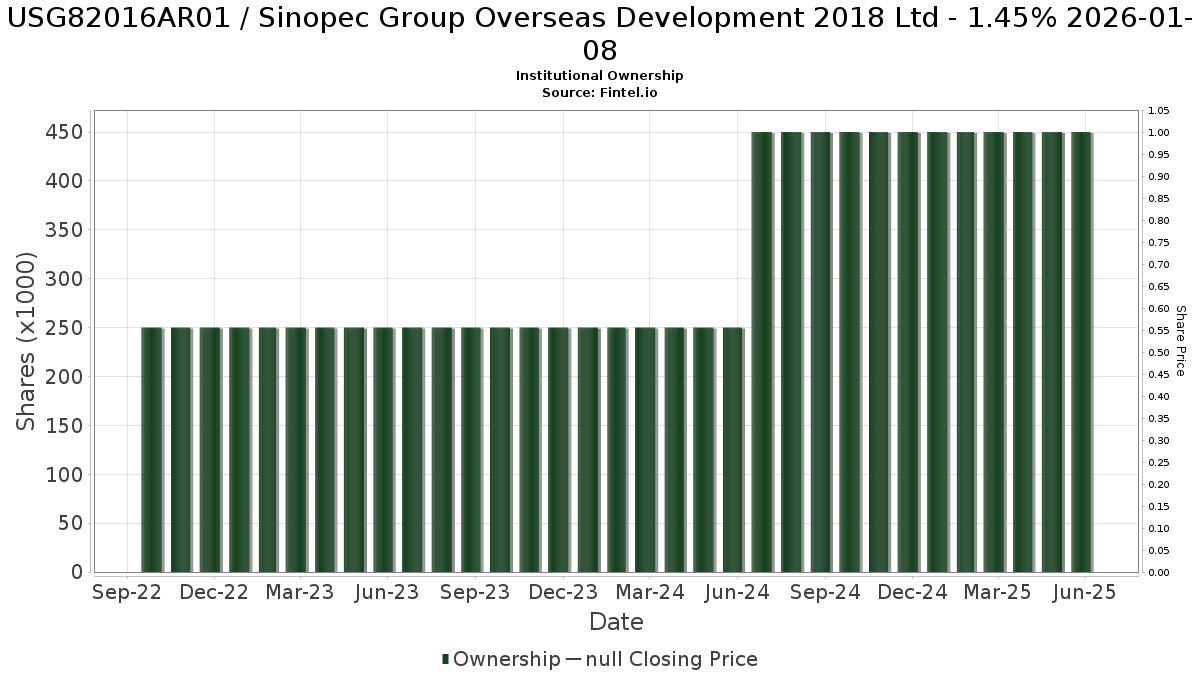
Task: Select the Dec-22 date axis label
Action: pyautogui.click(x=213, y=592)
